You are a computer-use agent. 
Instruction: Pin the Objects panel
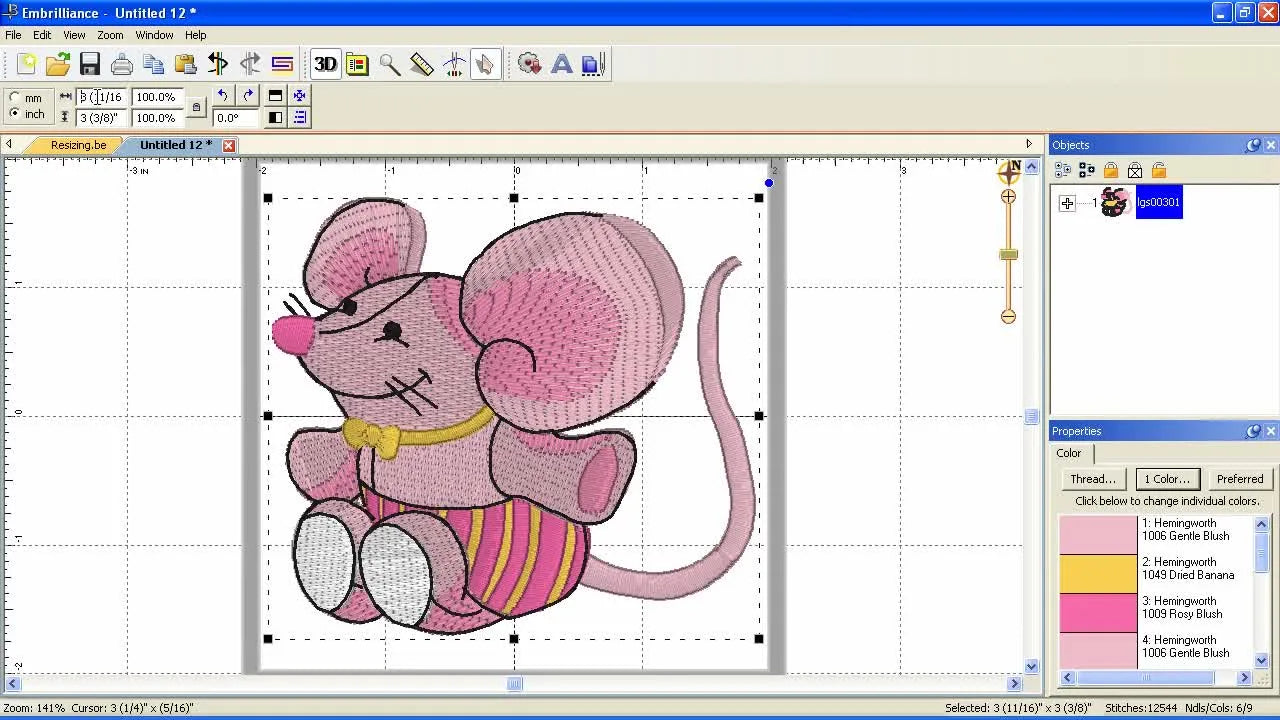1253,145
